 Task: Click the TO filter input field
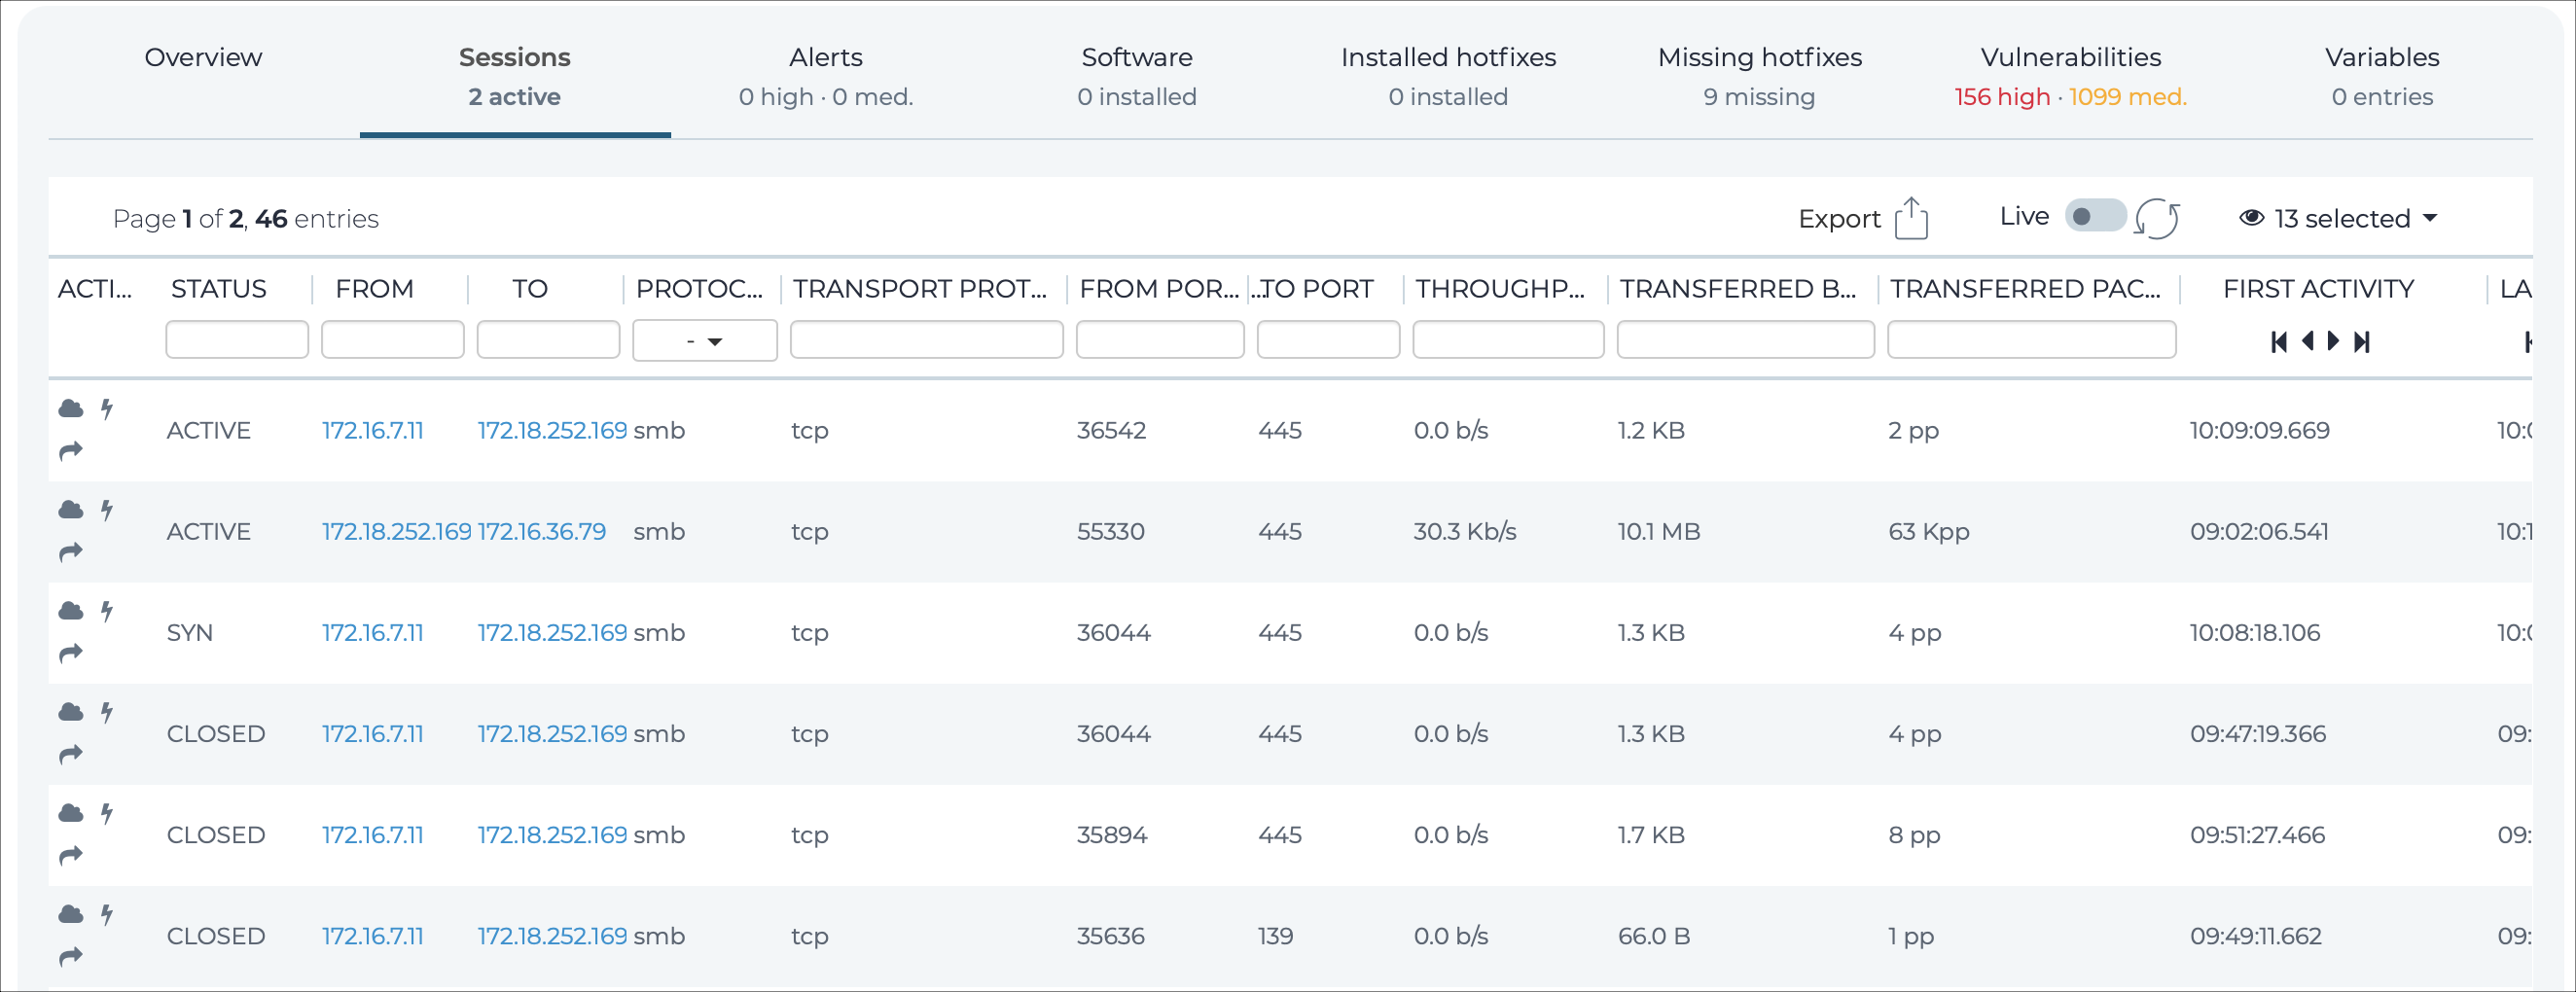point(548,339)
